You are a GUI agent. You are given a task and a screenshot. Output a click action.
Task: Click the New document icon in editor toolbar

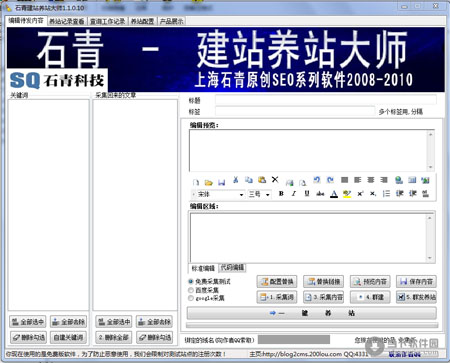coord(196,182)
